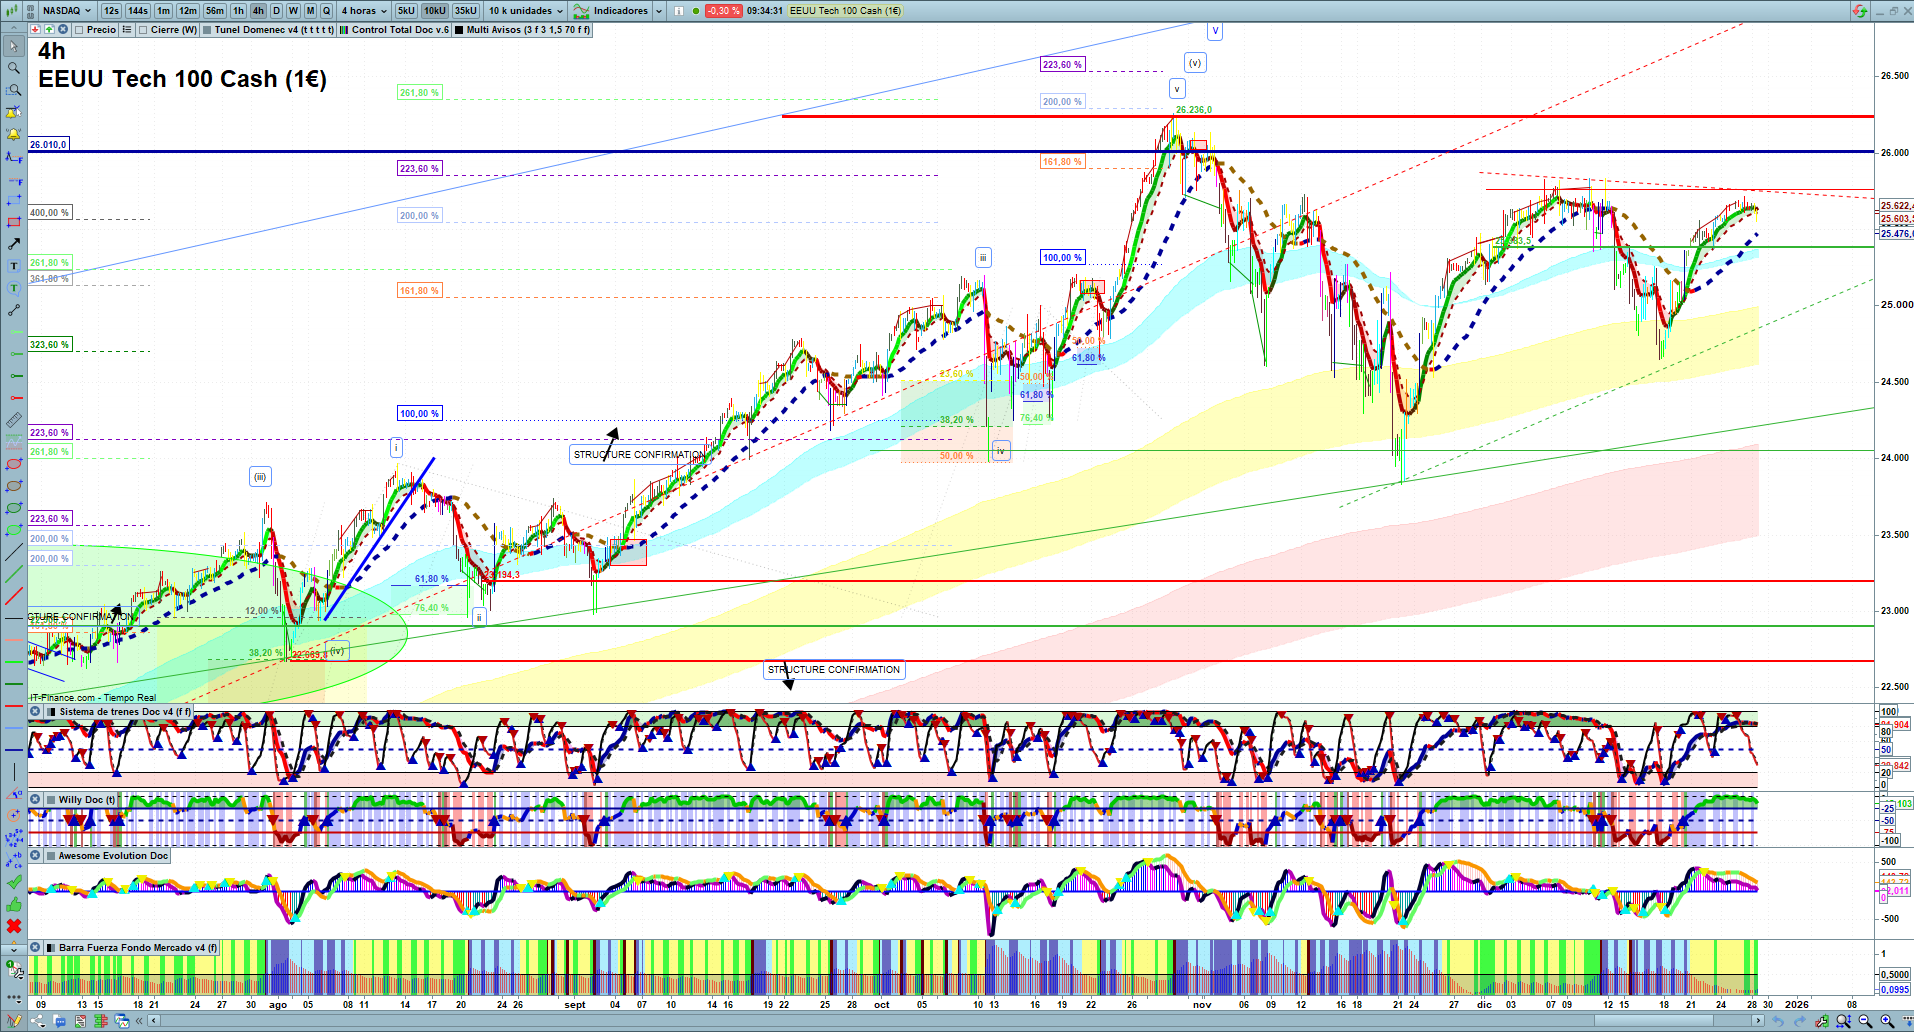Select the arrow drawing tool
1914x1032 pixels.
tap(14, 244)
